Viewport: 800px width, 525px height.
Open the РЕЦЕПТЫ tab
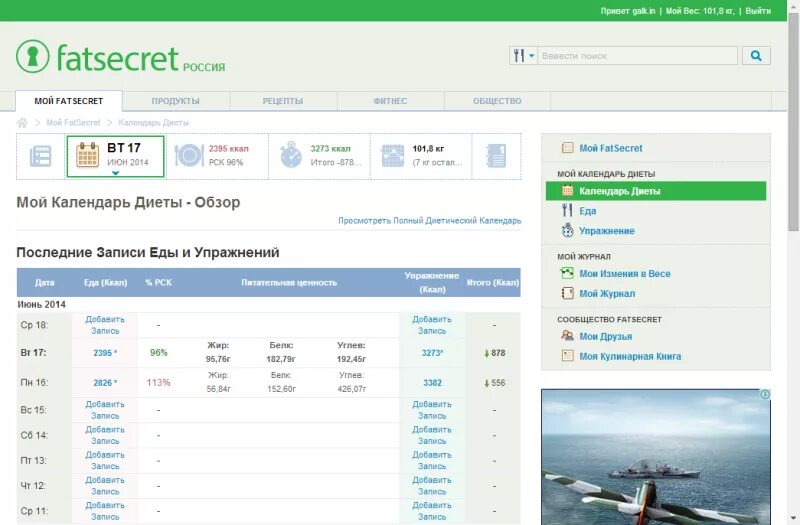[x=283, y=101]
